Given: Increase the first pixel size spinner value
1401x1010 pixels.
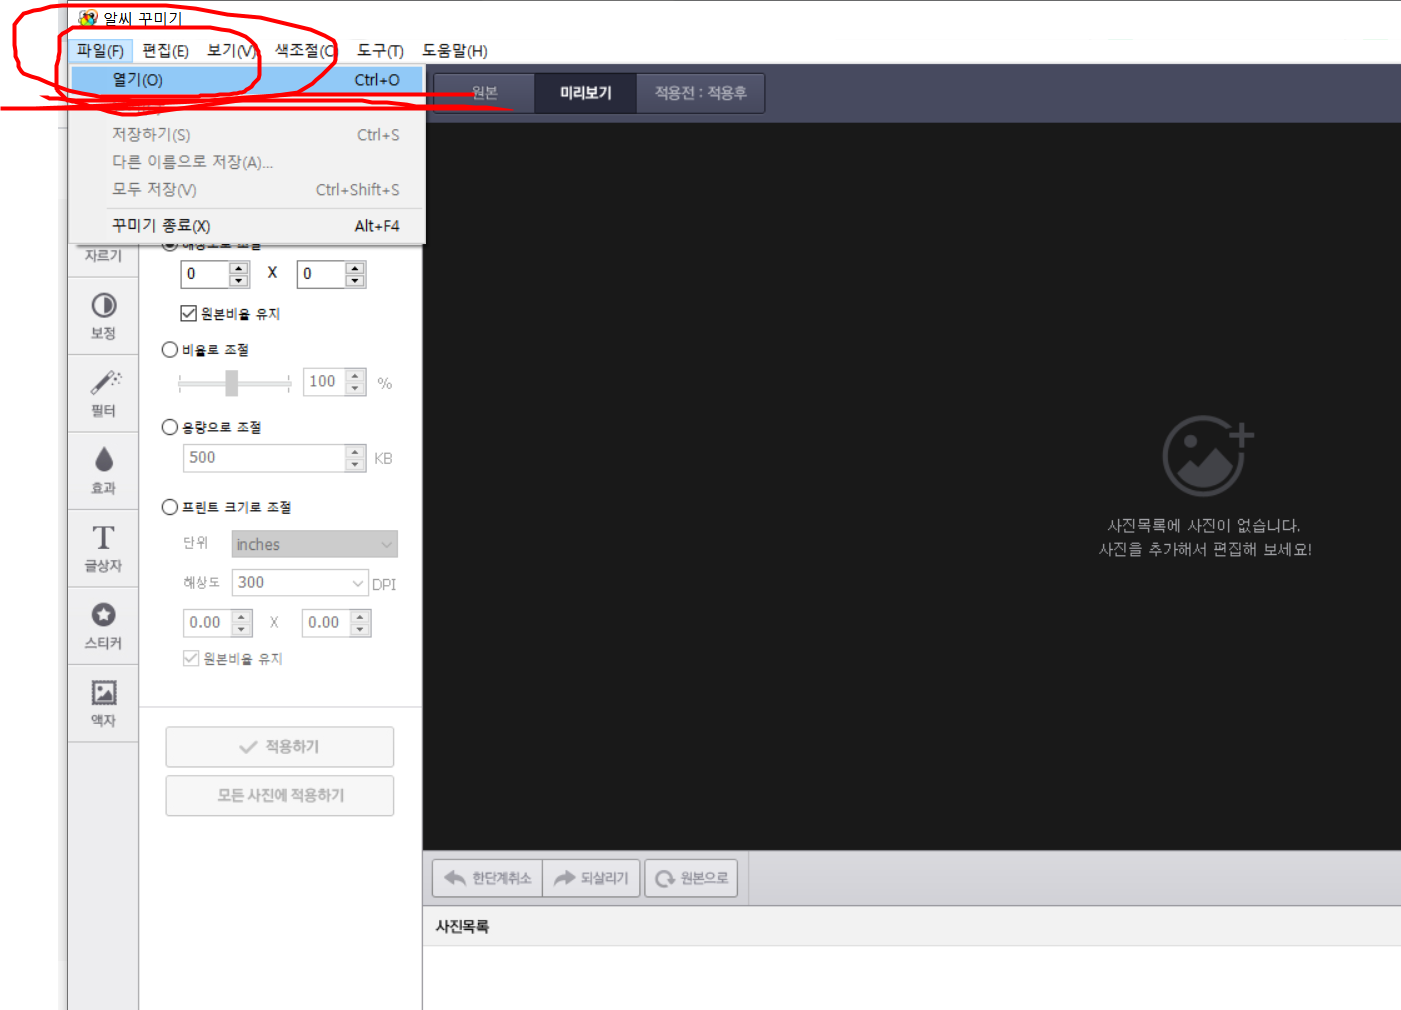Looking at the screenshot, I should point(238,268).
